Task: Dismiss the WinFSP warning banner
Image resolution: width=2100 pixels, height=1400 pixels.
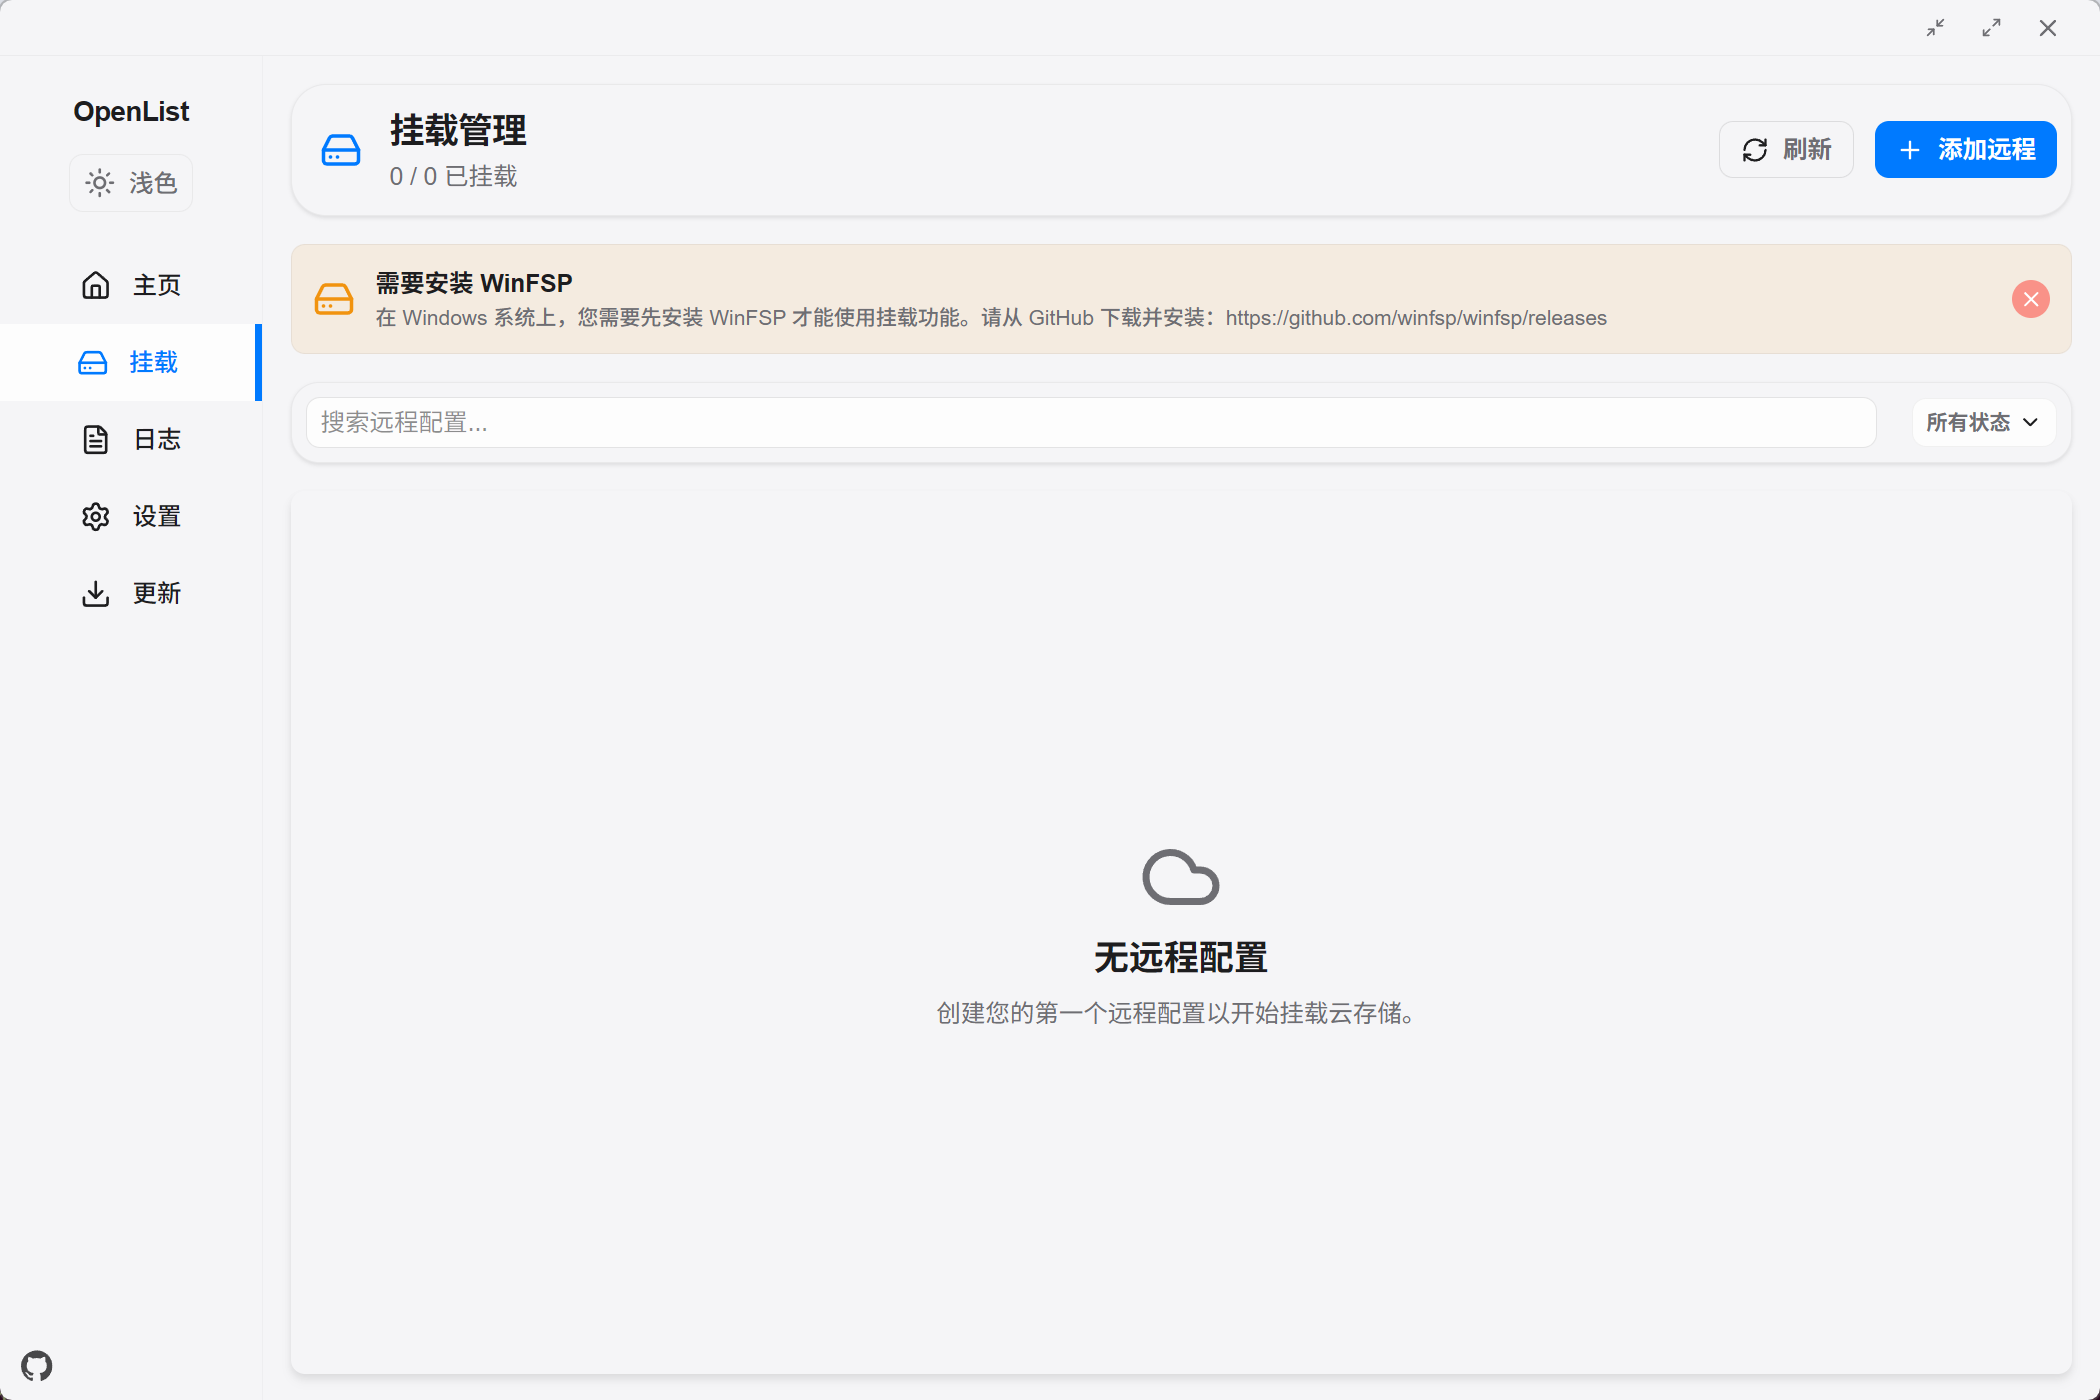Action: click(2030, 299)
